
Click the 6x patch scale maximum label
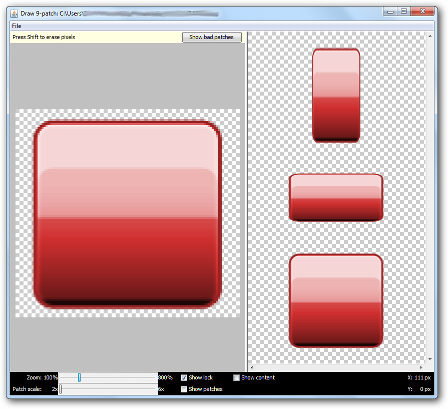161,389
